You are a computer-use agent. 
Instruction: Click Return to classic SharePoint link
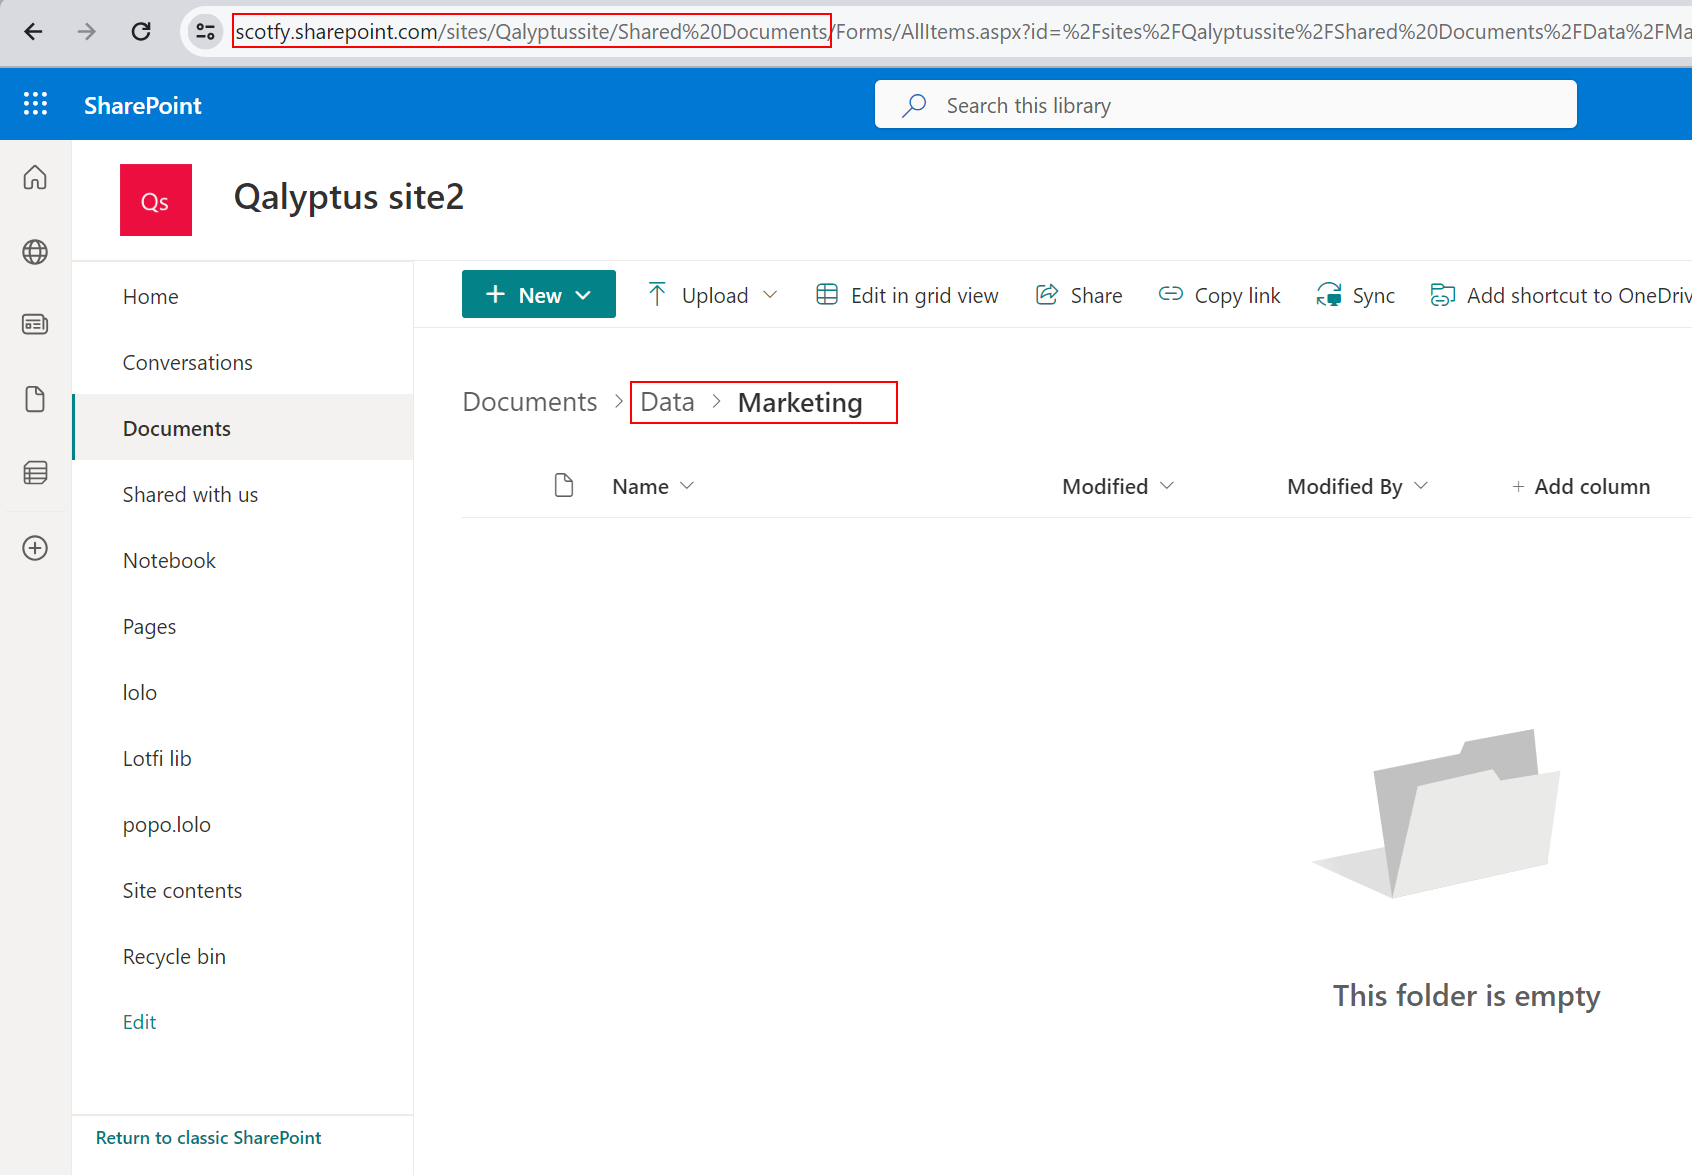tap(207, 1137)
